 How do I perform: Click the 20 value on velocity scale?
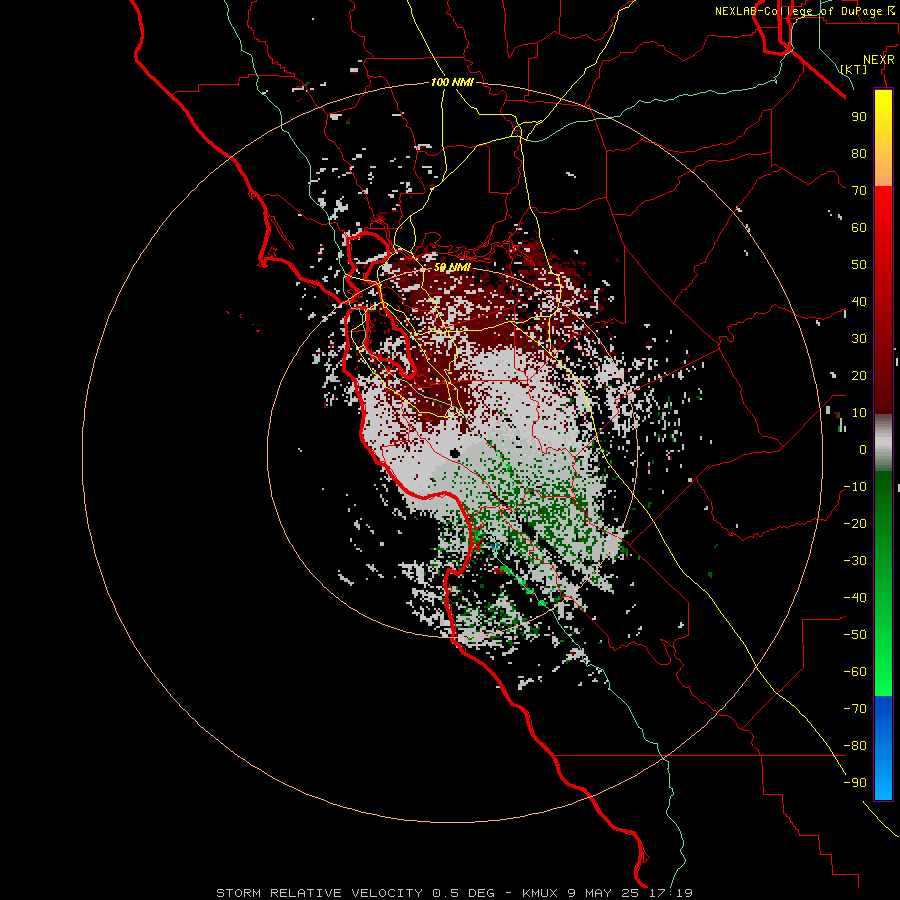tap(859, 376)
